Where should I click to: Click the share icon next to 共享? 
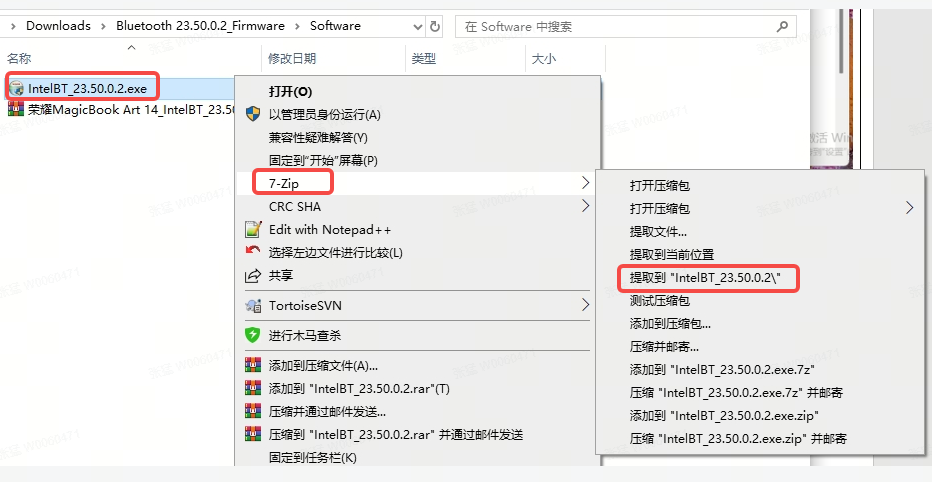[253, 275]
